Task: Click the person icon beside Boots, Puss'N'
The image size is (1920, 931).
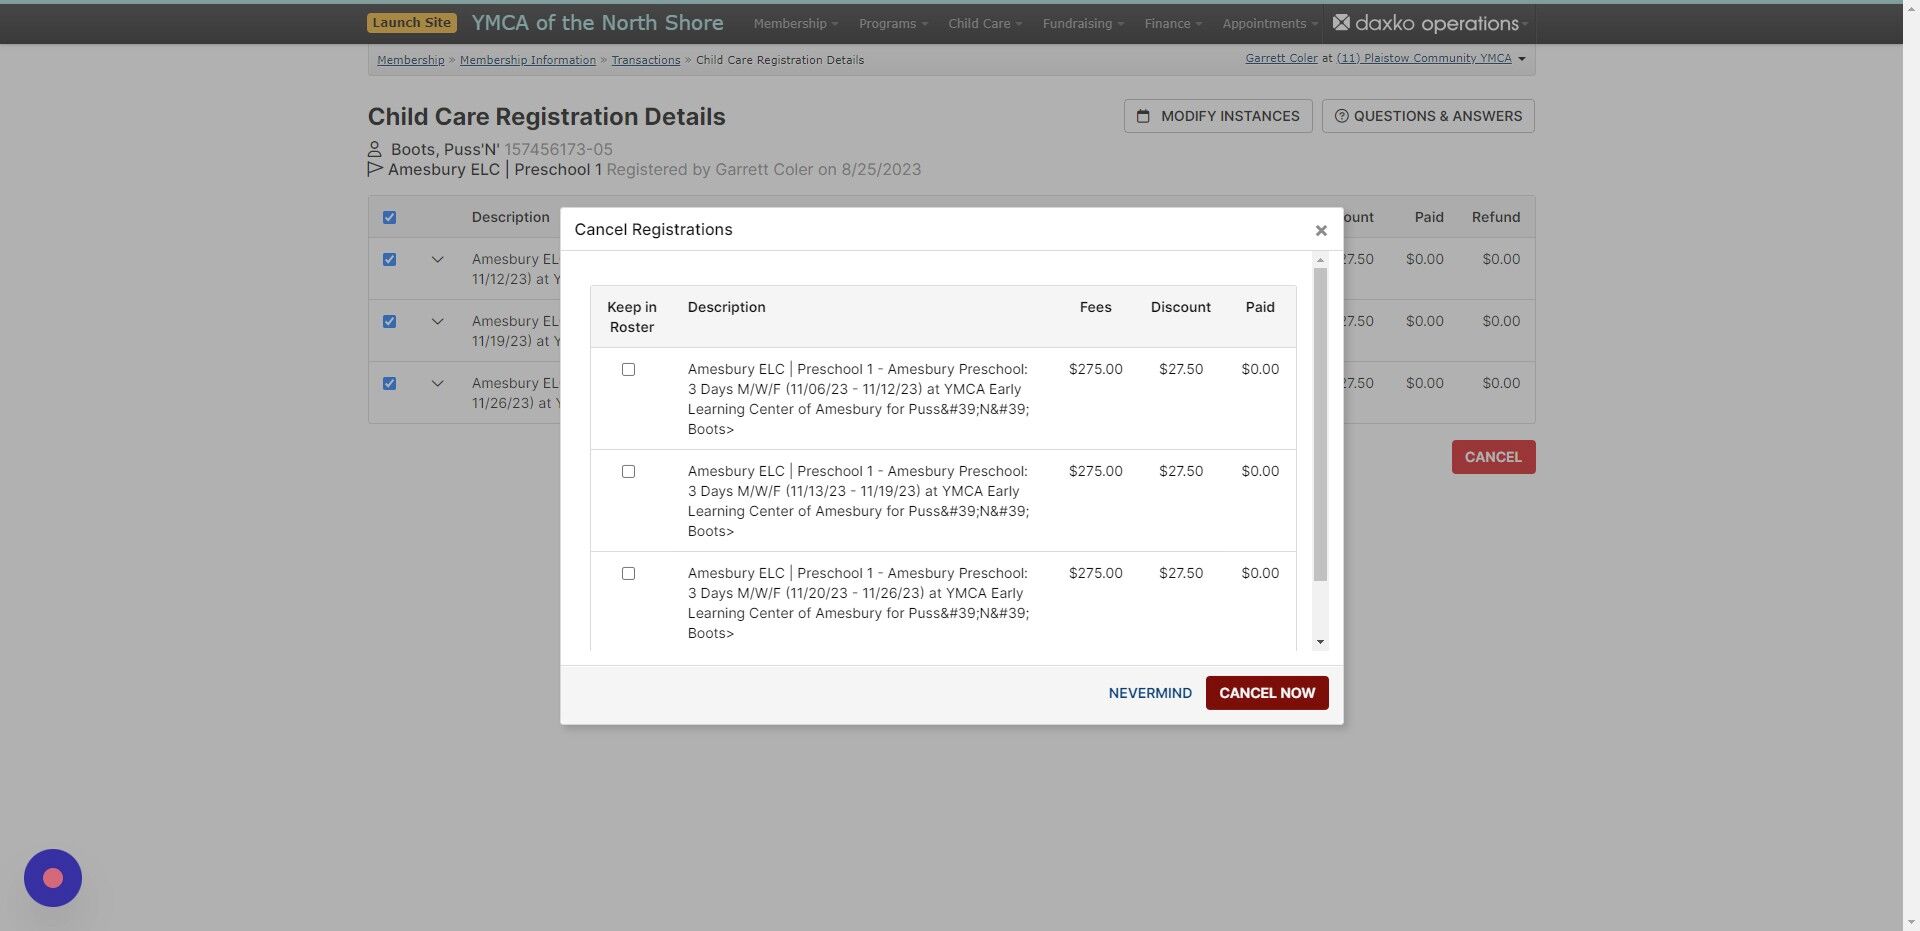Action: 375,149
